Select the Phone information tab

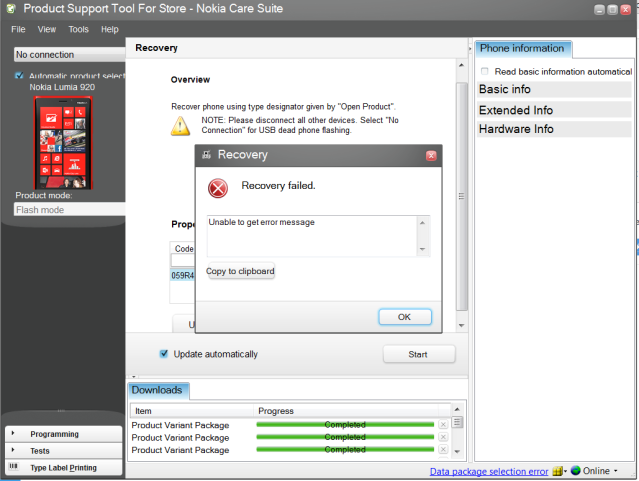point(523,49)
